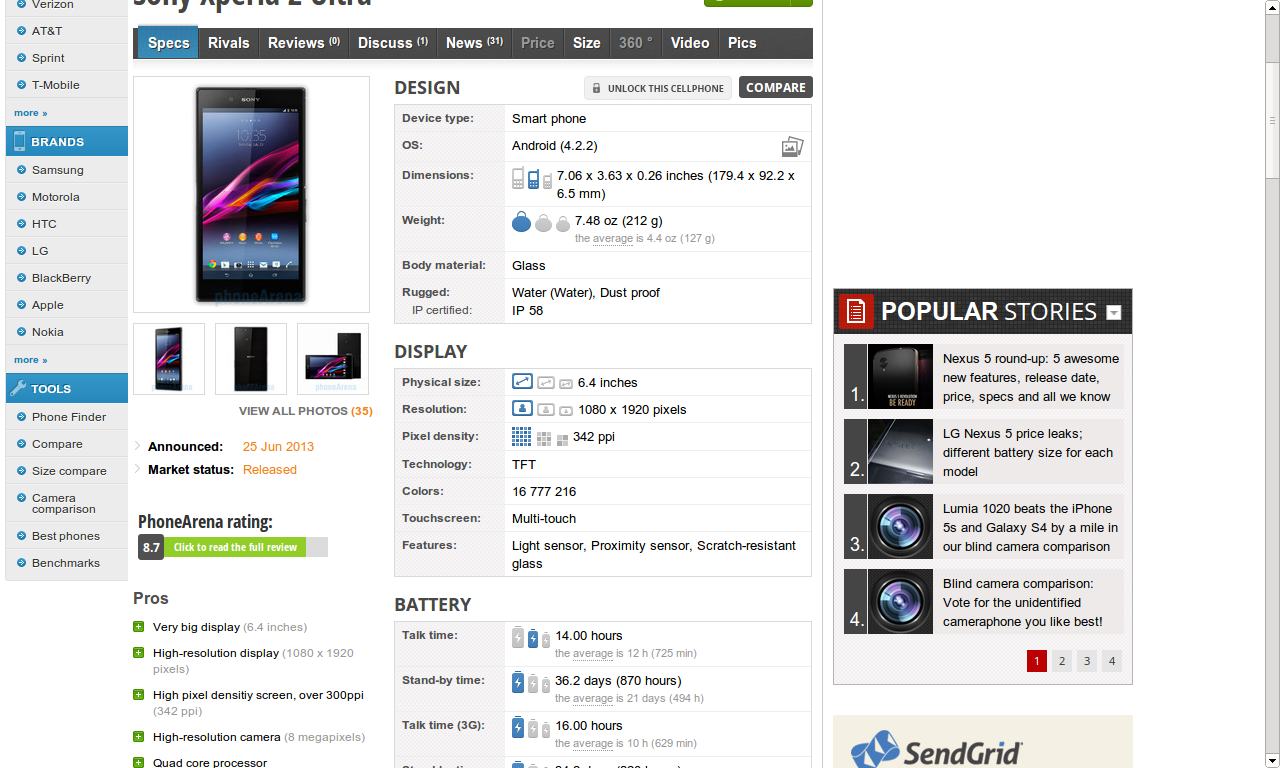Click the wrench icon on TOOLS header
The width and height of the screenshot is (1280, 768).
point(17,388)
